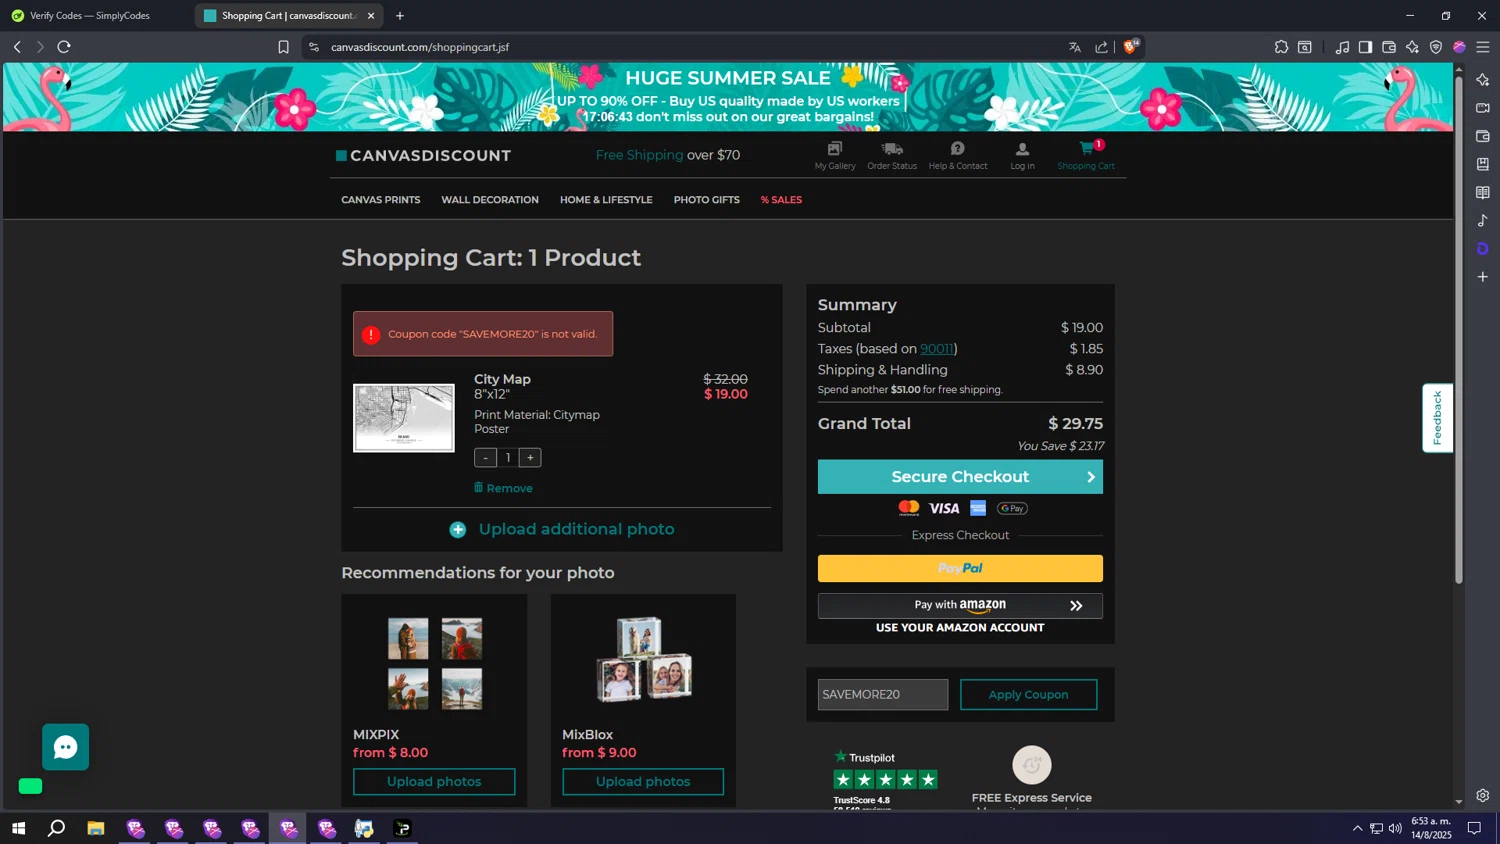Open PHOTO GIFTS menu
Viewport: 1500px width, 844px height.
tap(707, 200)
